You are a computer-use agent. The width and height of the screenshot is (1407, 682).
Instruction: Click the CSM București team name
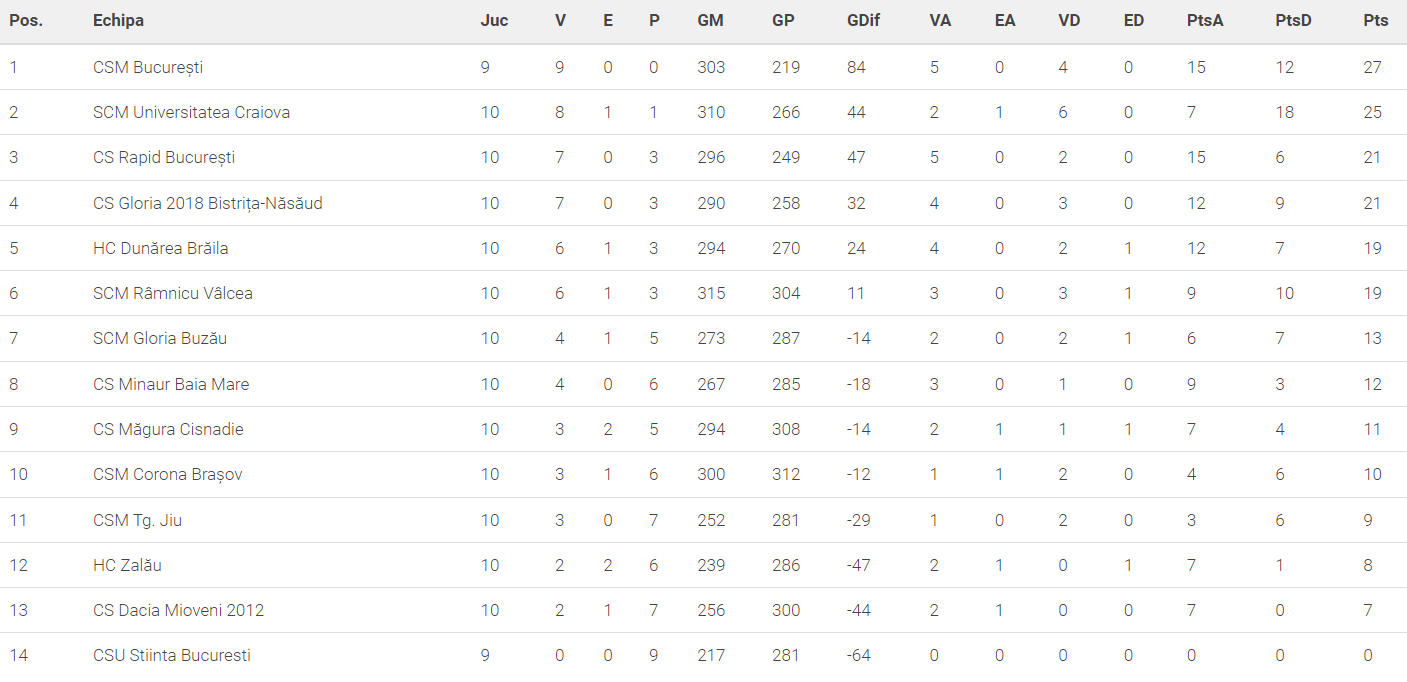coord(148,67)
